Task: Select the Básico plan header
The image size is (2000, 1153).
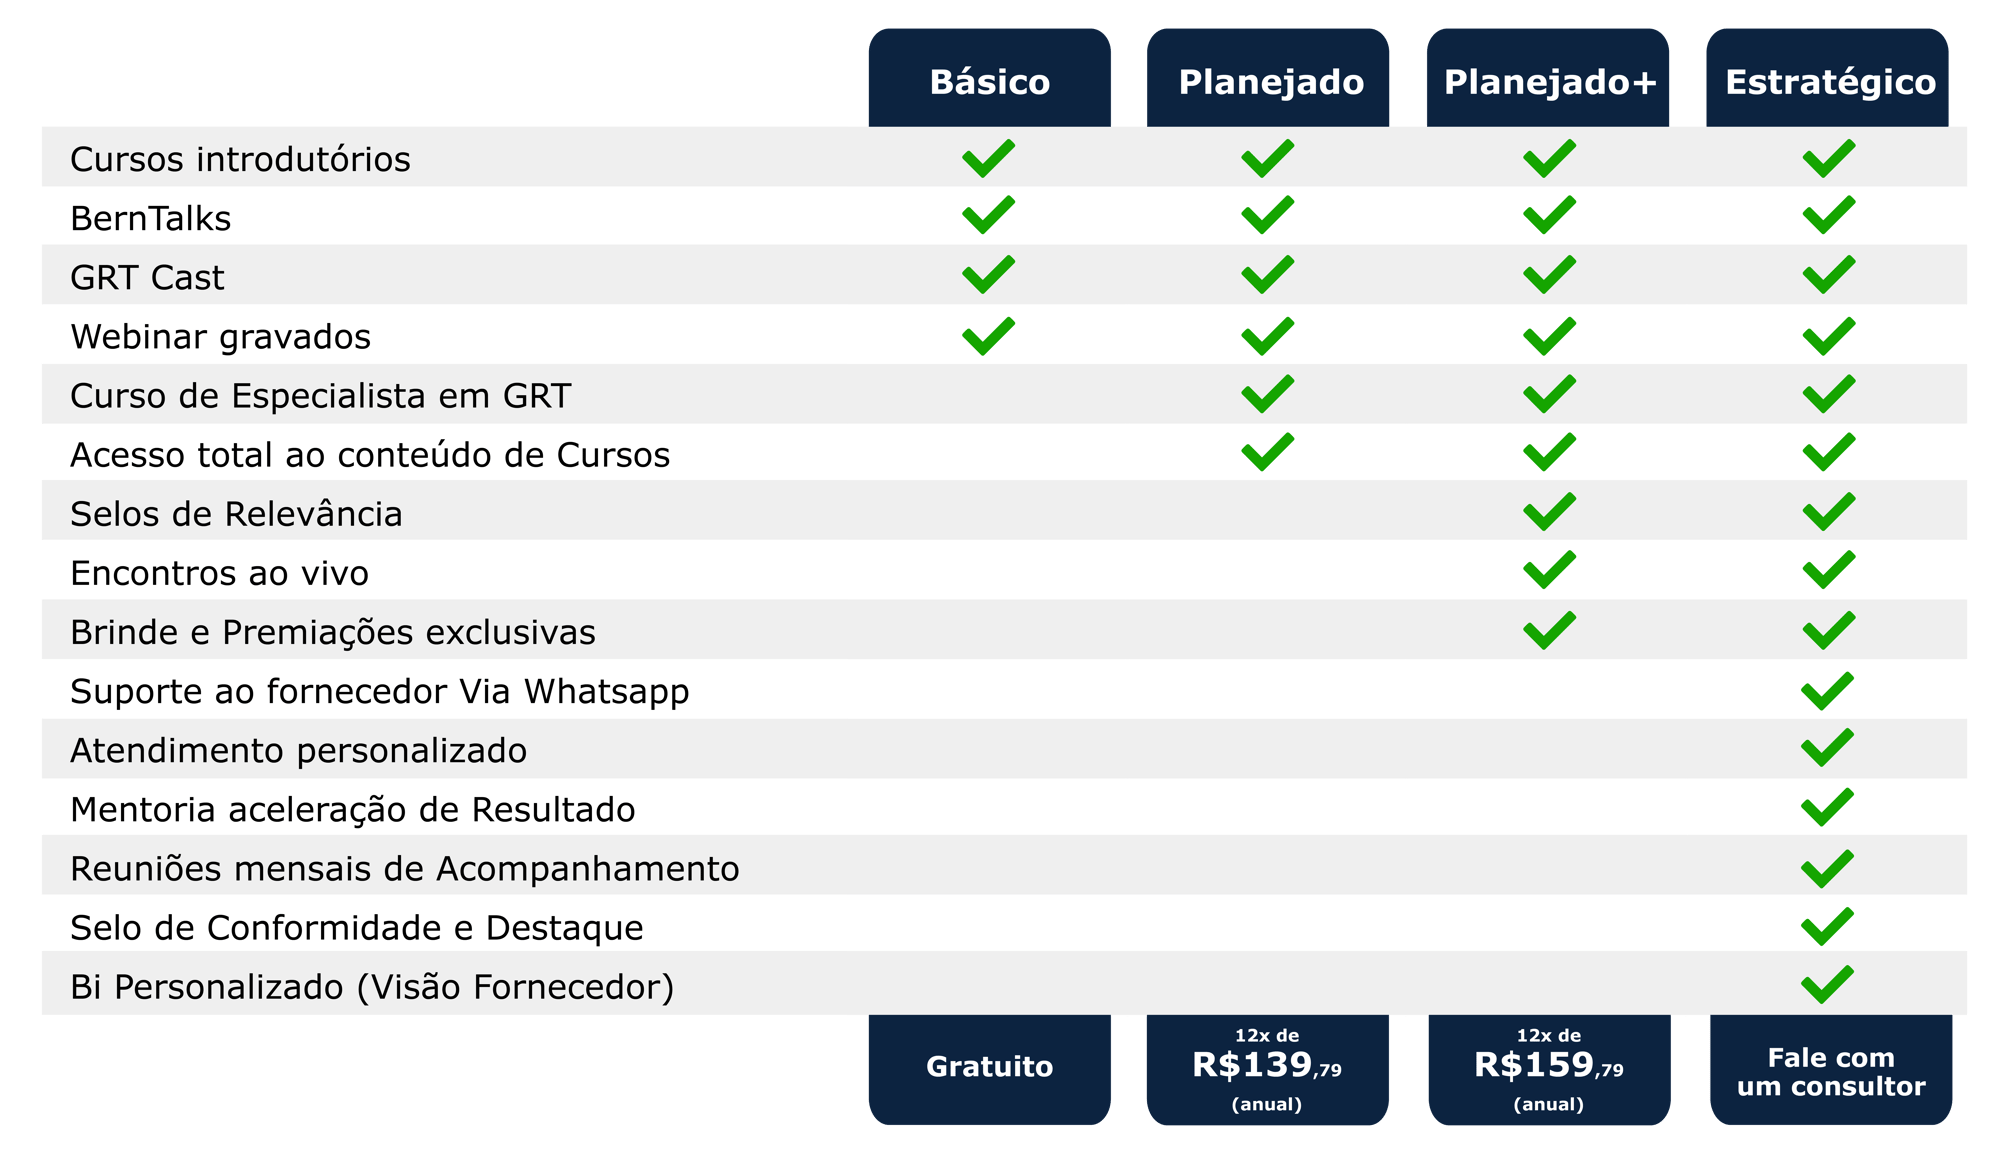Action: click(x=989, y=78)
